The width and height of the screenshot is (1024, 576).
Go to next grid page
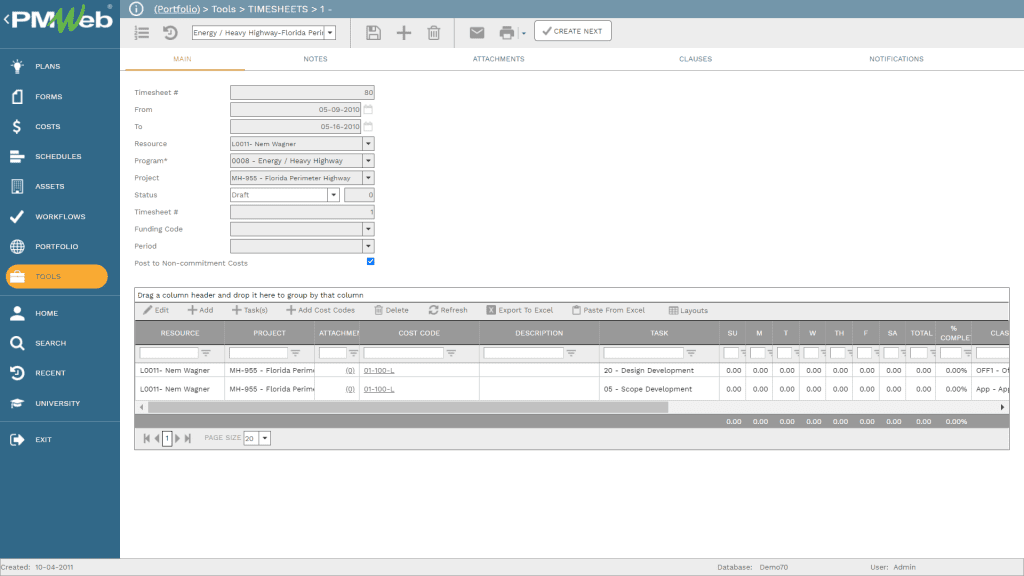pos(177,438)
